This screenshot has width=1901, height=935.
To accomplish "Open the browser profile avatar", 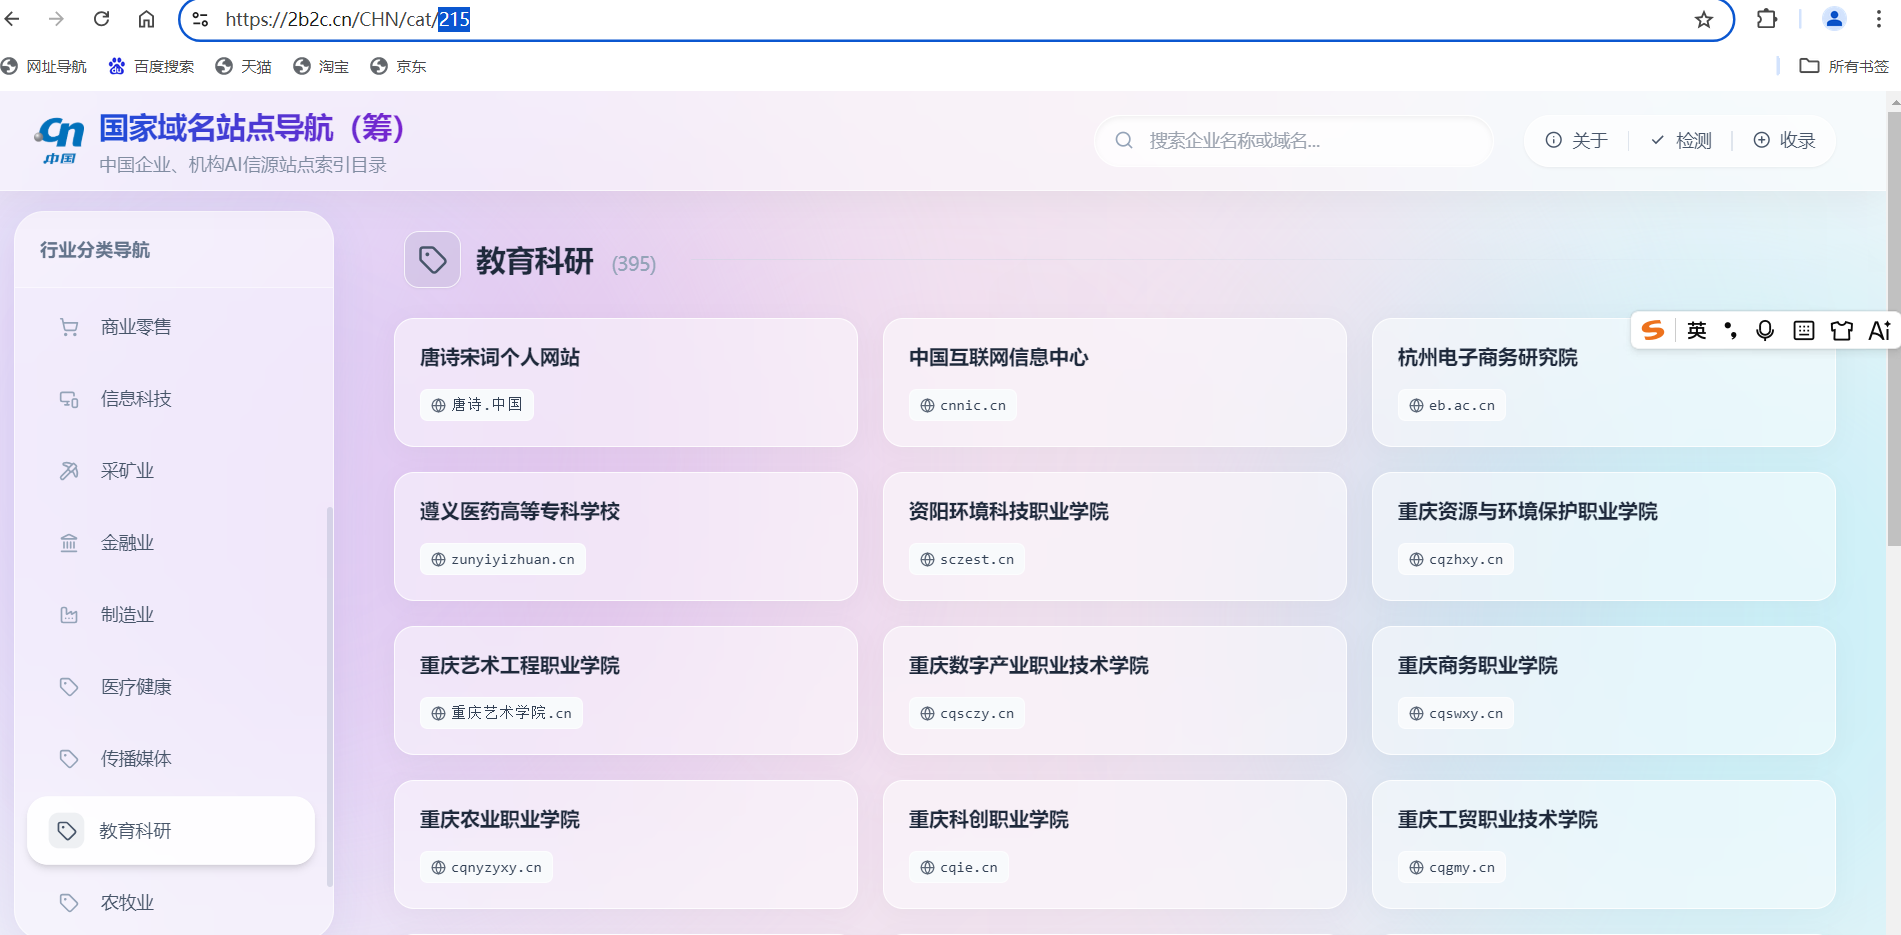I will coord(1834,19).
